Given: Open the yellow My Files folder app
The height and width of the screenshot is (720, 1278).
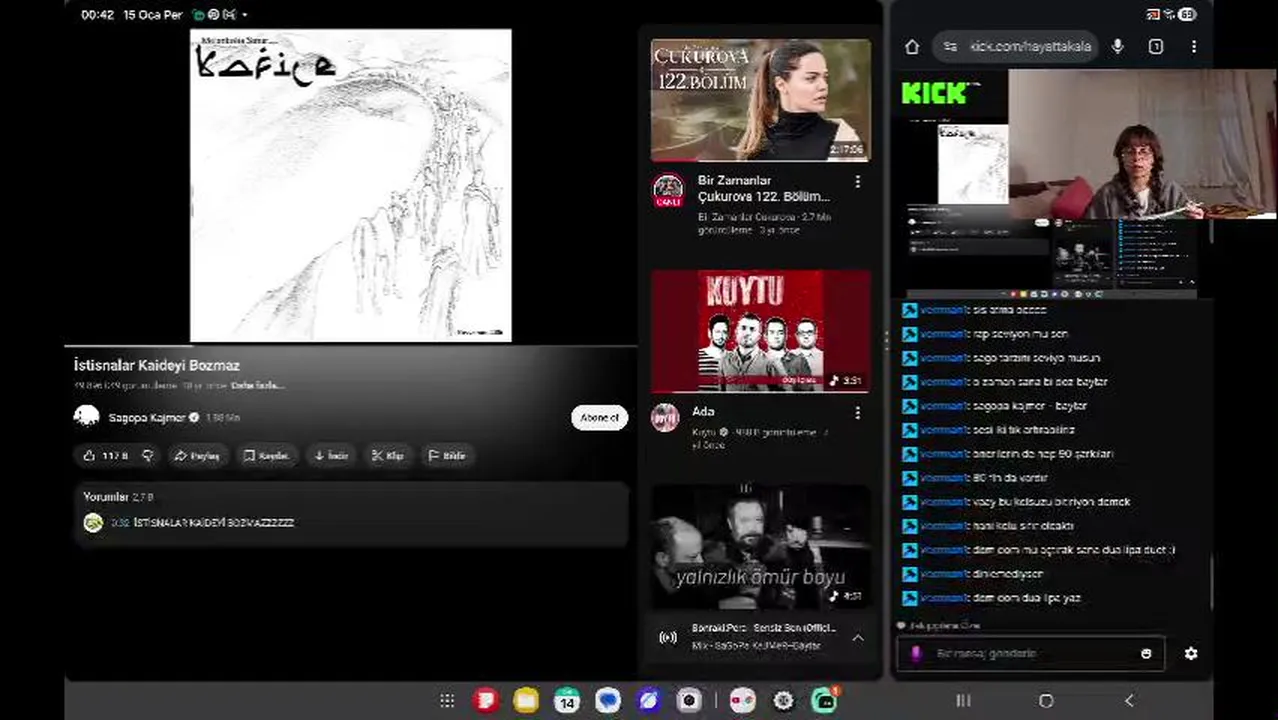Looking at the screenshot, I should point(526,700).
